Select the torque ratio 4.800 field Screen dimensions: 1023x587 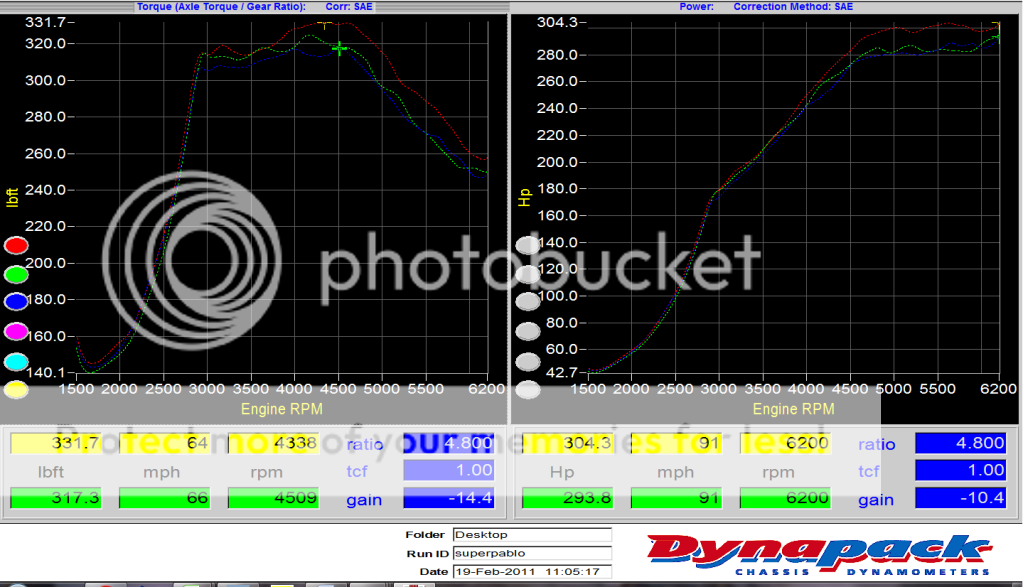point(449,444)
